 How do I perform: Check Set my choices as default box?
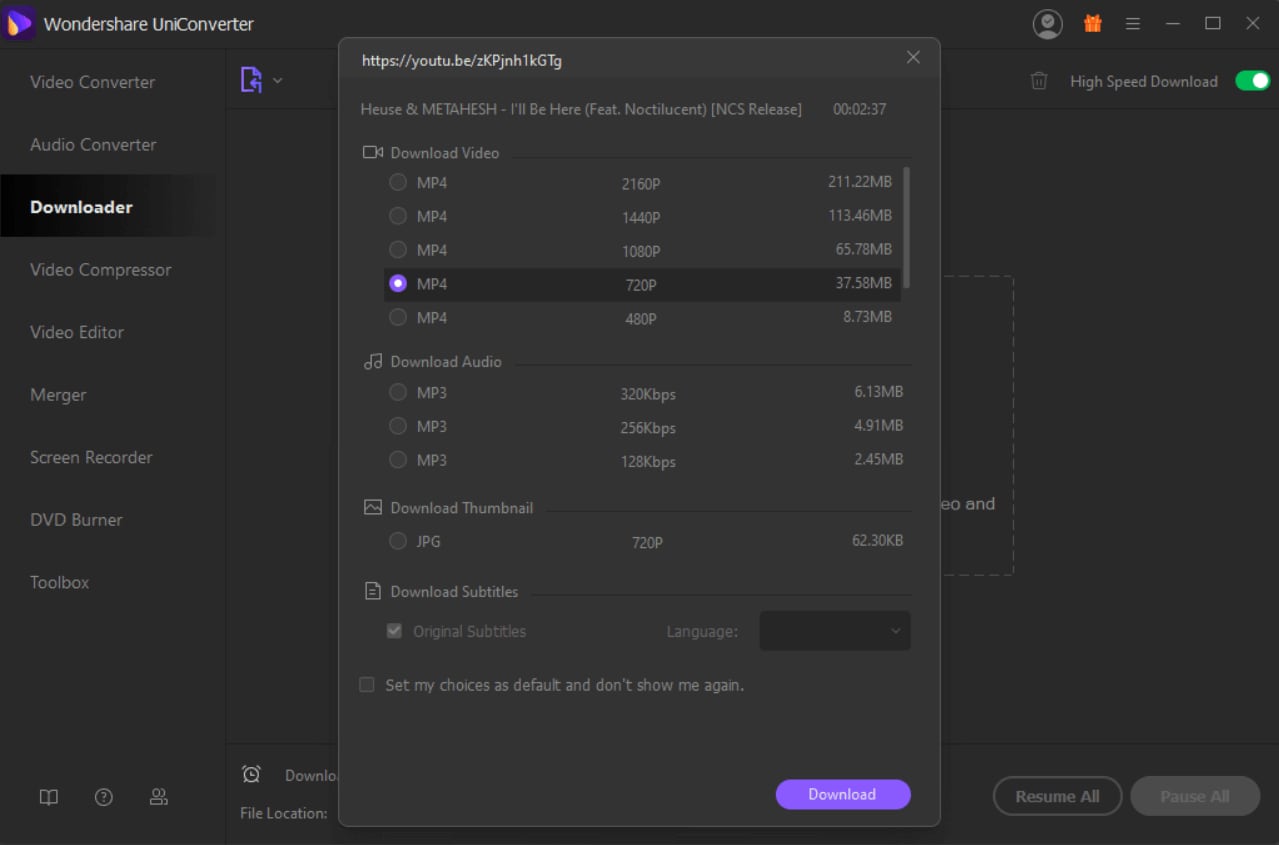(x=367, y=685)
